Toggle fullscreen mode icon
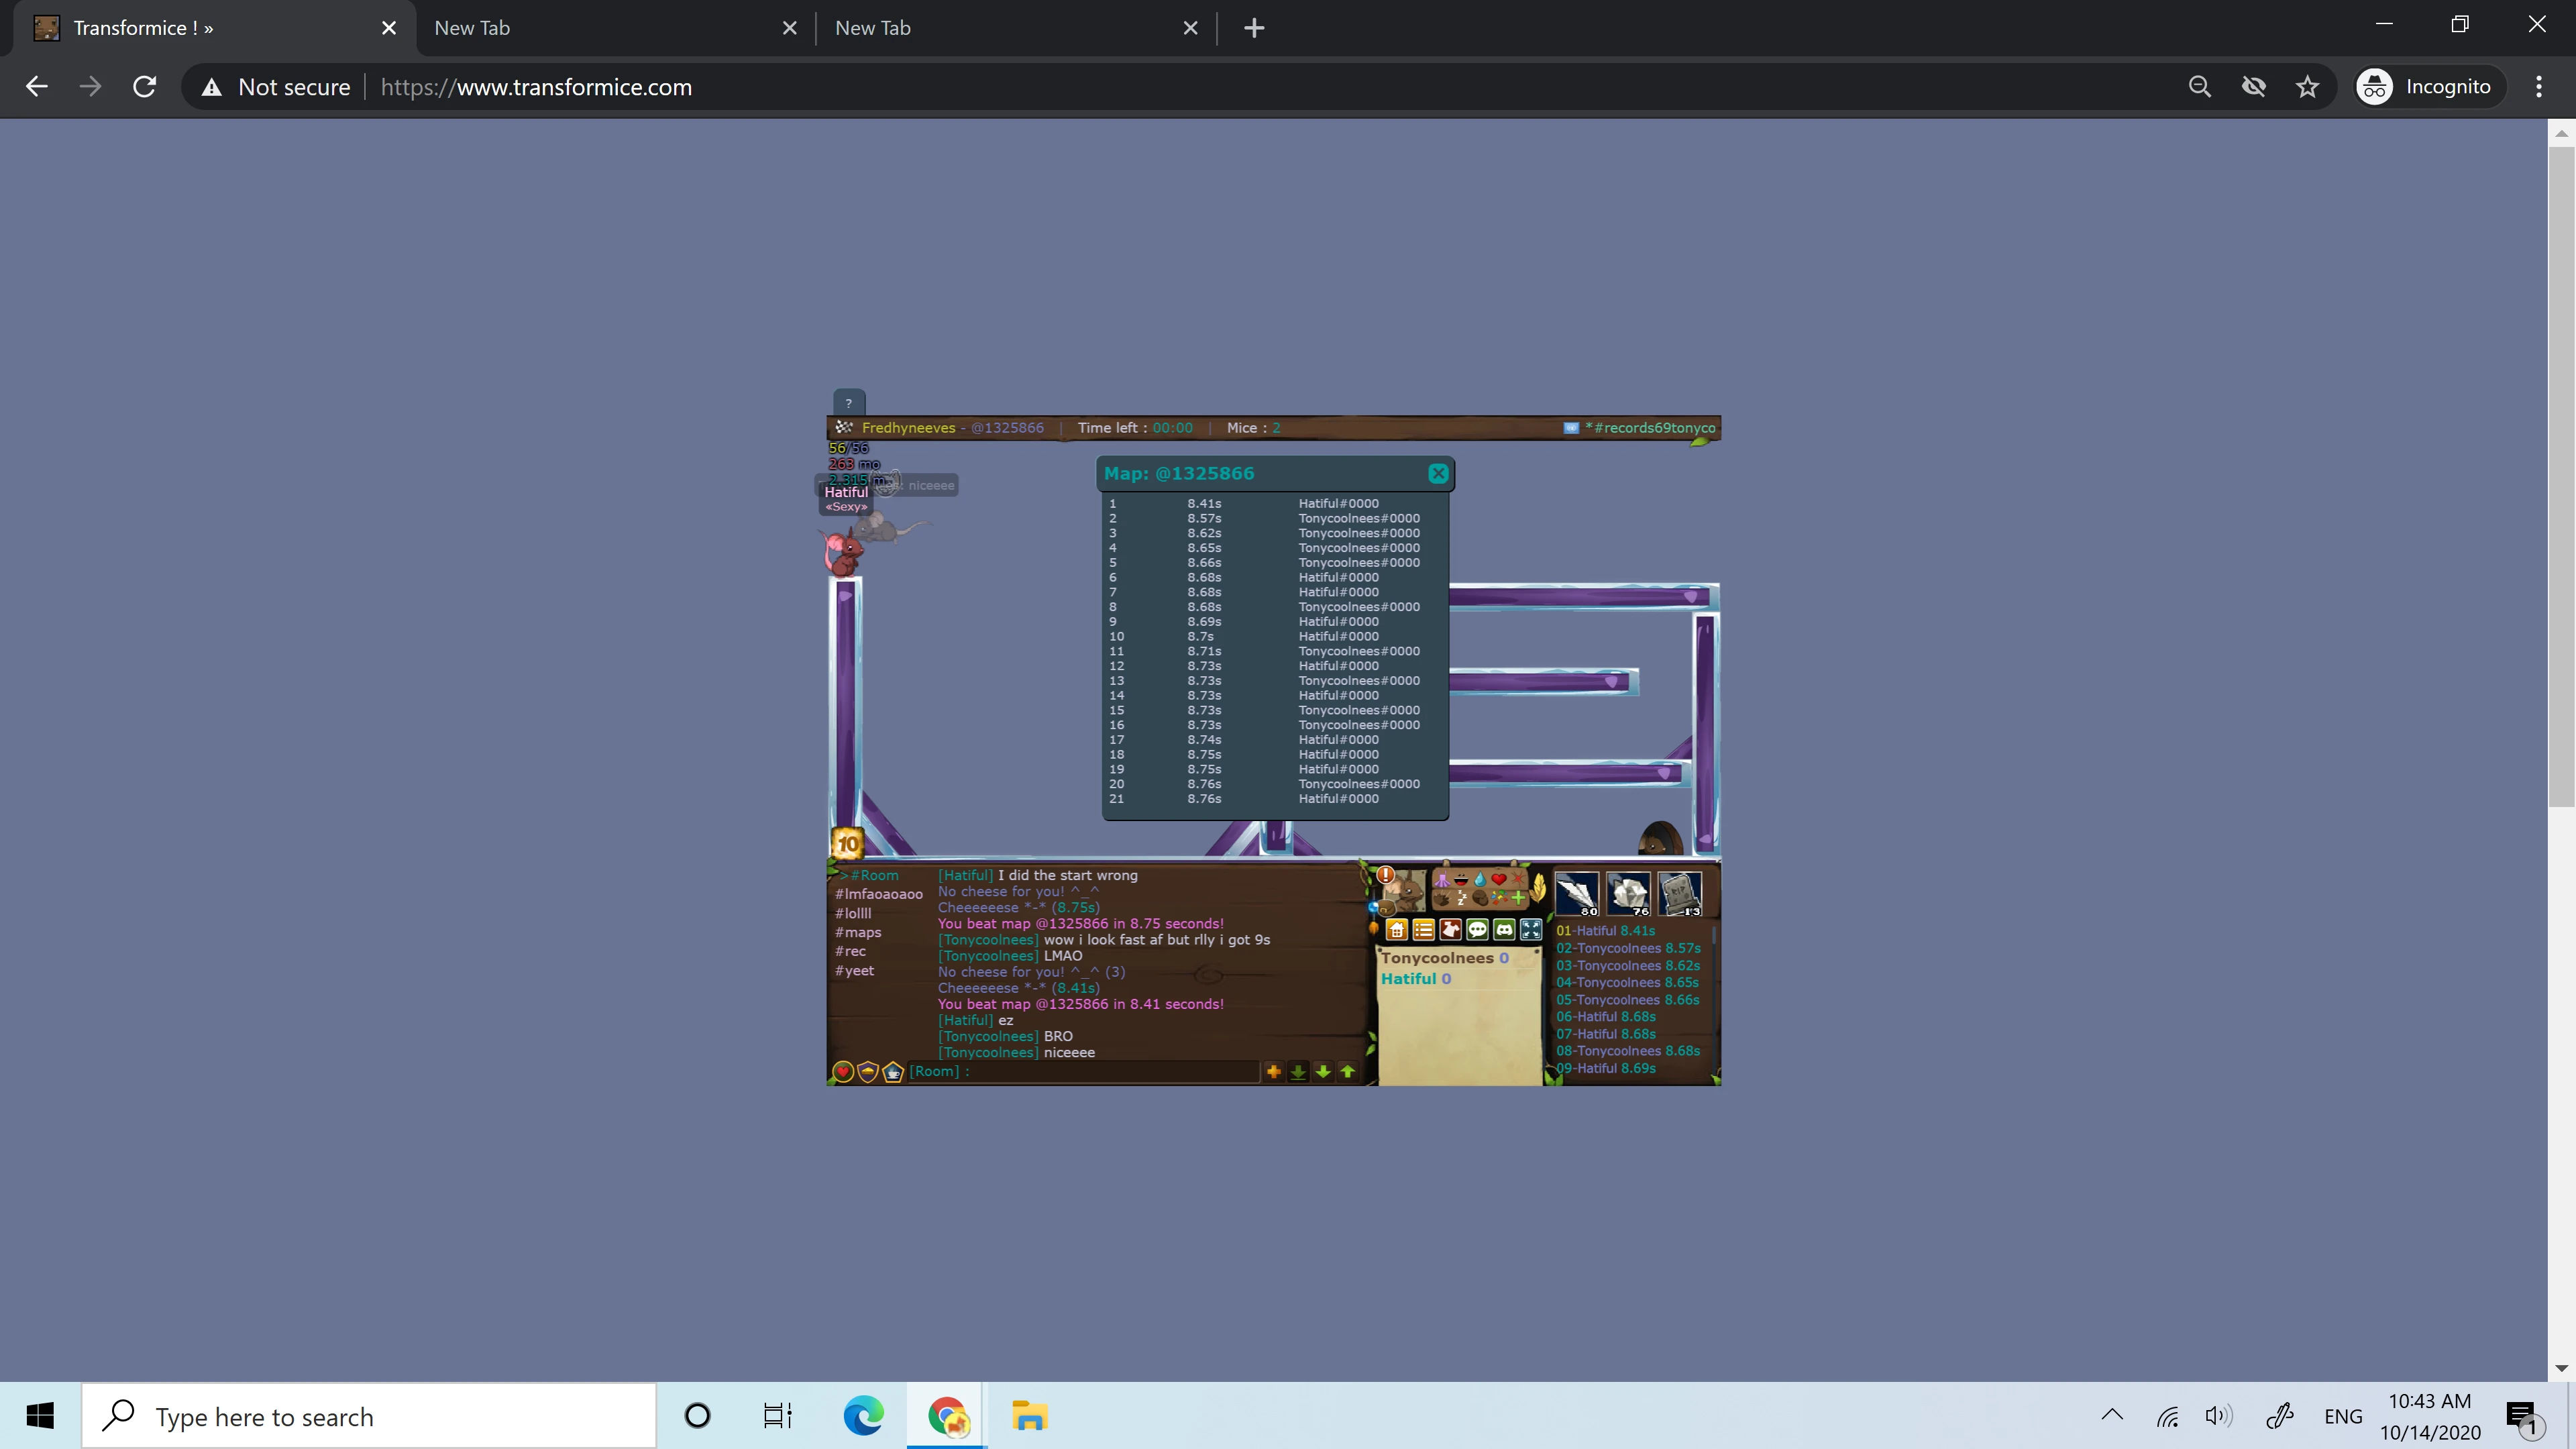2576x1449 pixels. click(x=1531, y=930)
